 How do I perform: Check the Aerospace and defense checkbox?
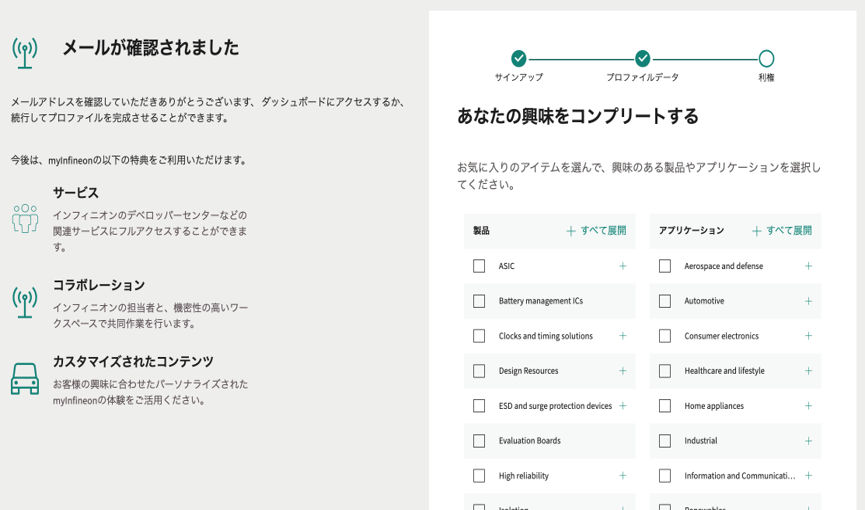(665, 266)
